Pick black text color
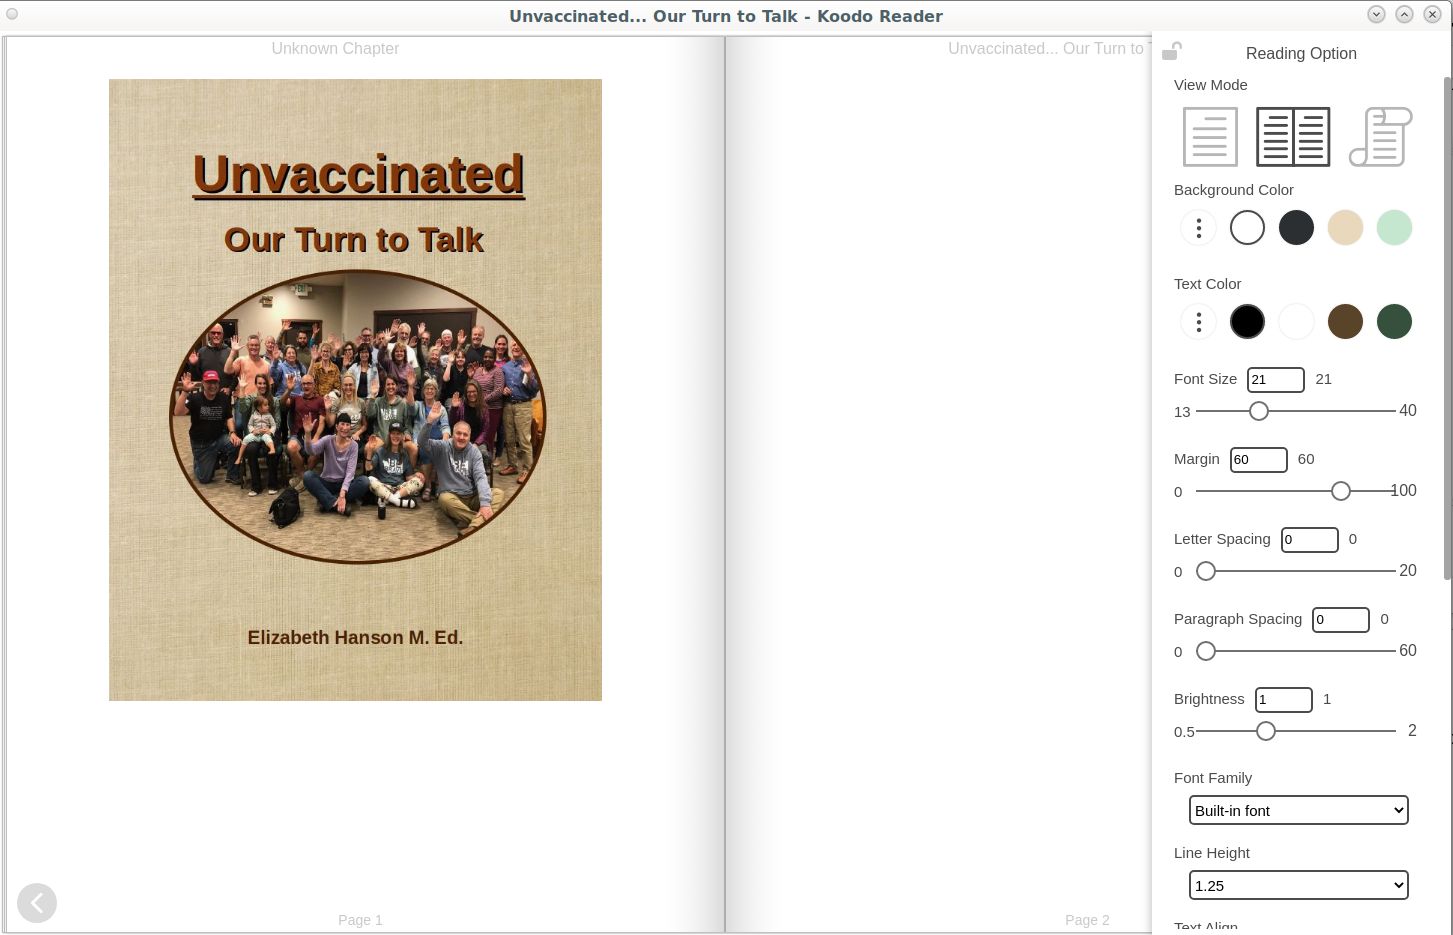 point(1247,322)
